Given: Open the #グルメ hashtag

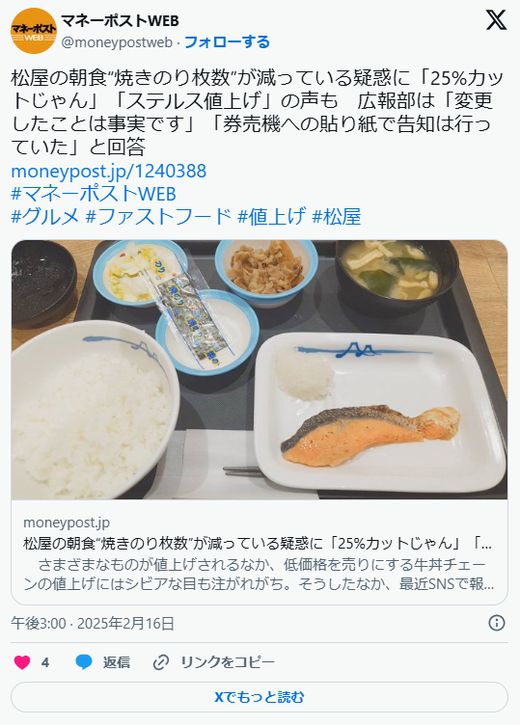Looking at the screenshot, I should [45, 216].
